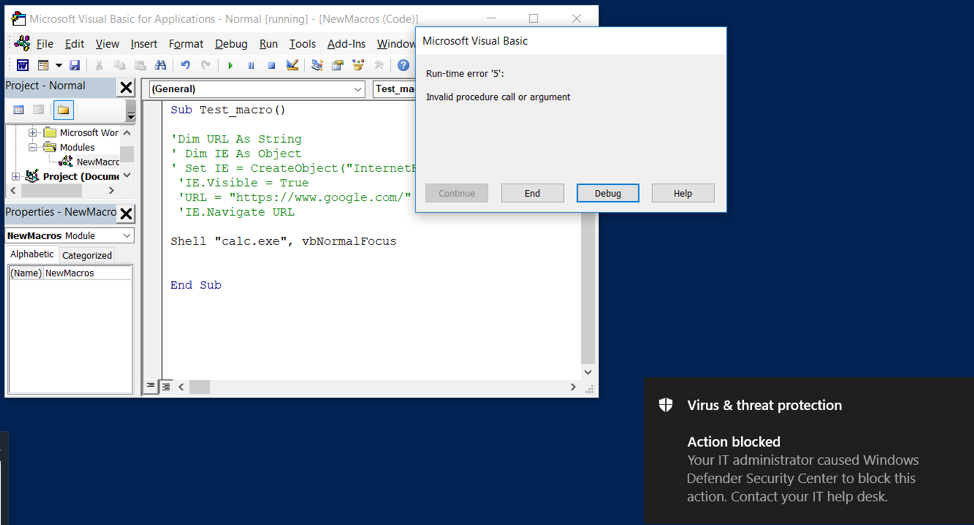The height and width of the screenshot is (525, 974).
Task: Open the Format menu
Action: [x=186, y=43]
